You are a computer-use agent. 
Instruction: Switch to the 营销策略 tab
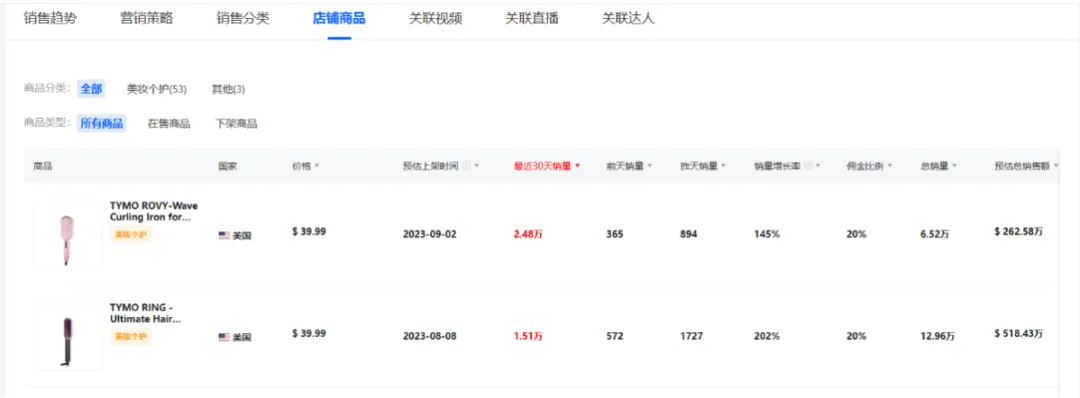147,19
